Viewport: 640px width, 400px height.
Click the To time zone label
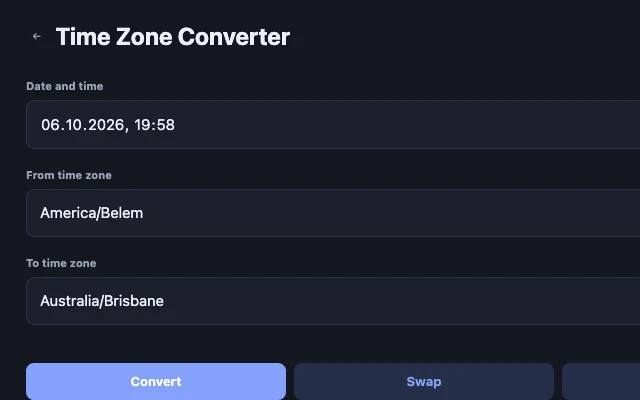(61, 263)
